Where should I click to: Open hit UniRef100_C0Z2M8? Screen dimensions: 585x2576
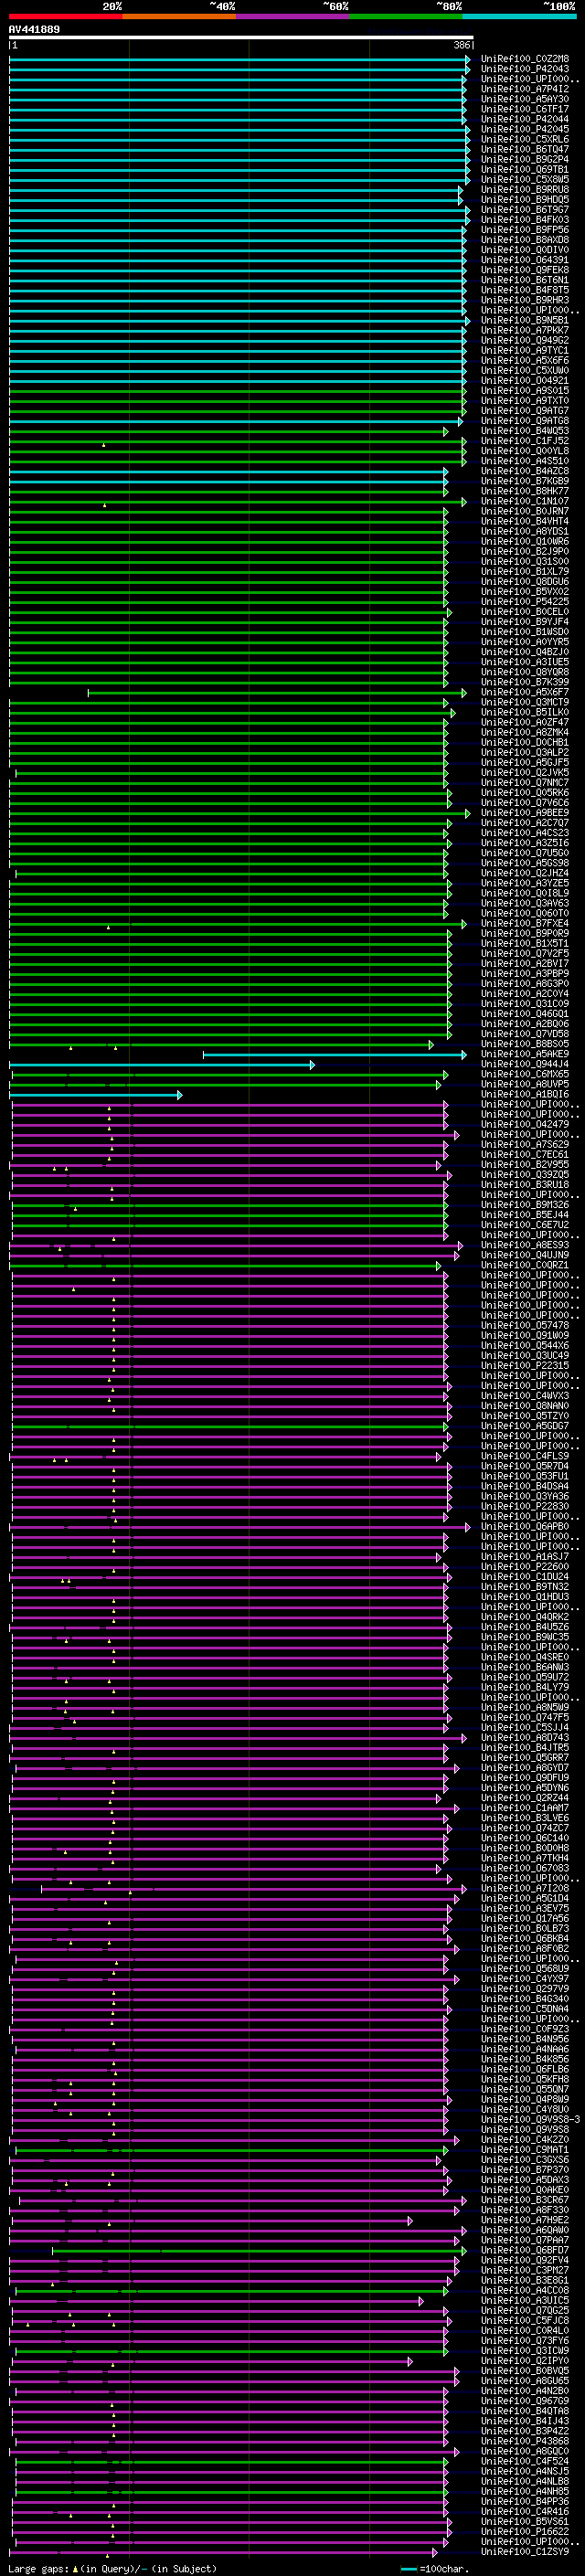pos(525,59)
